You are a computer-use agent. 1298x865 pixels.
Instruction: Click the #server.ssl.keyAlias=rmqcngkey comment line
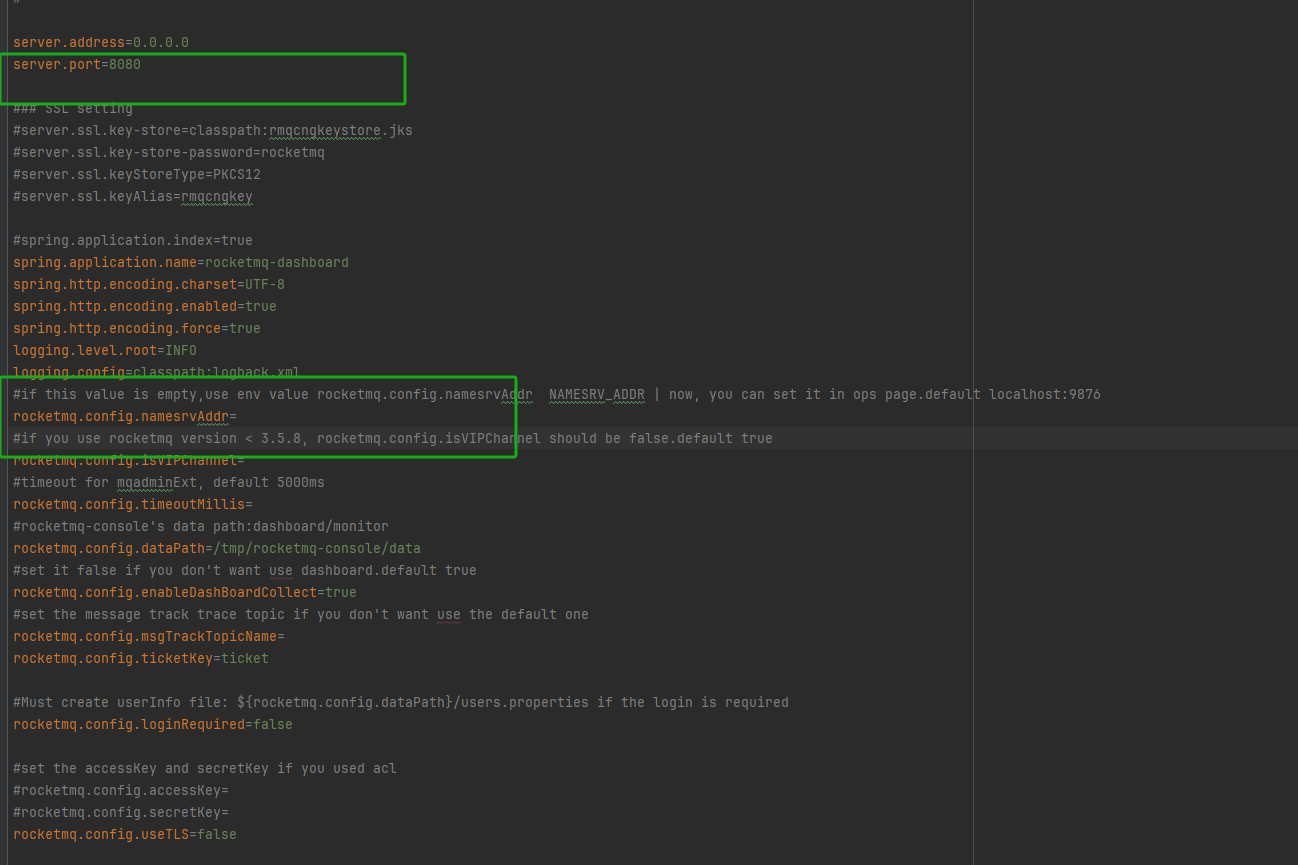point(133,197)
